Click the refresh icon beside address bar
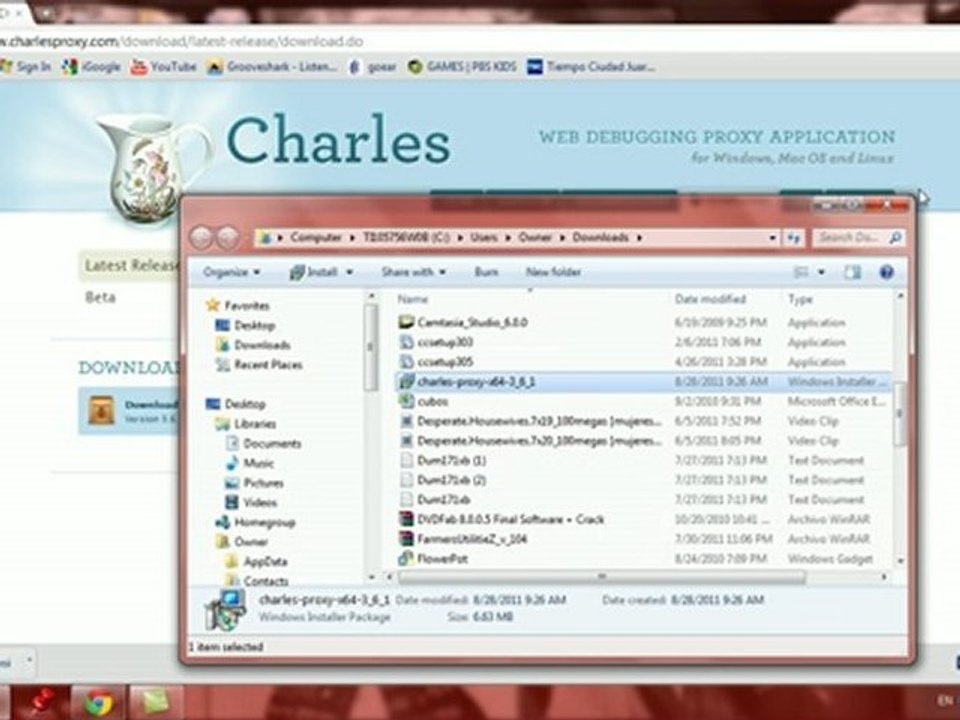 [x=794, y=238]
